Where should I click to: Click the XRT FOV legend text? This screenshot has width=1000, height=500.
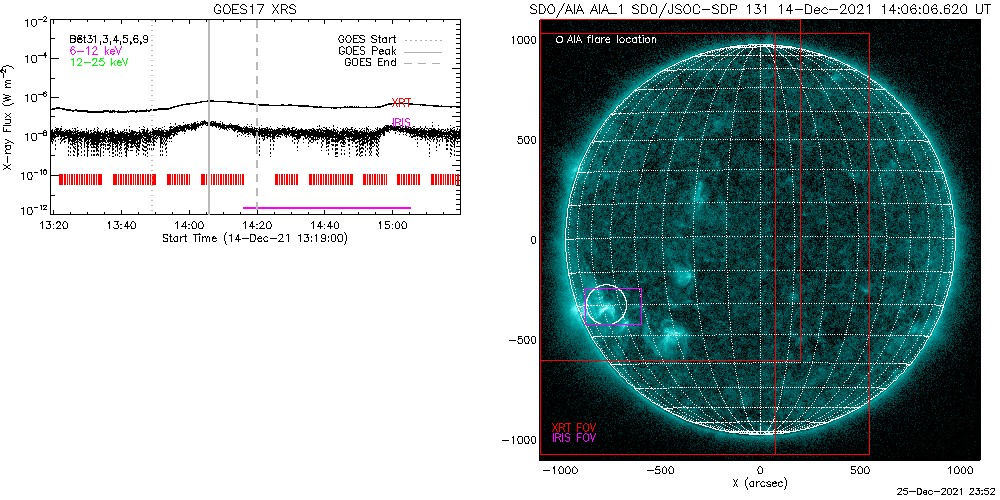click(x=574, y=427)
